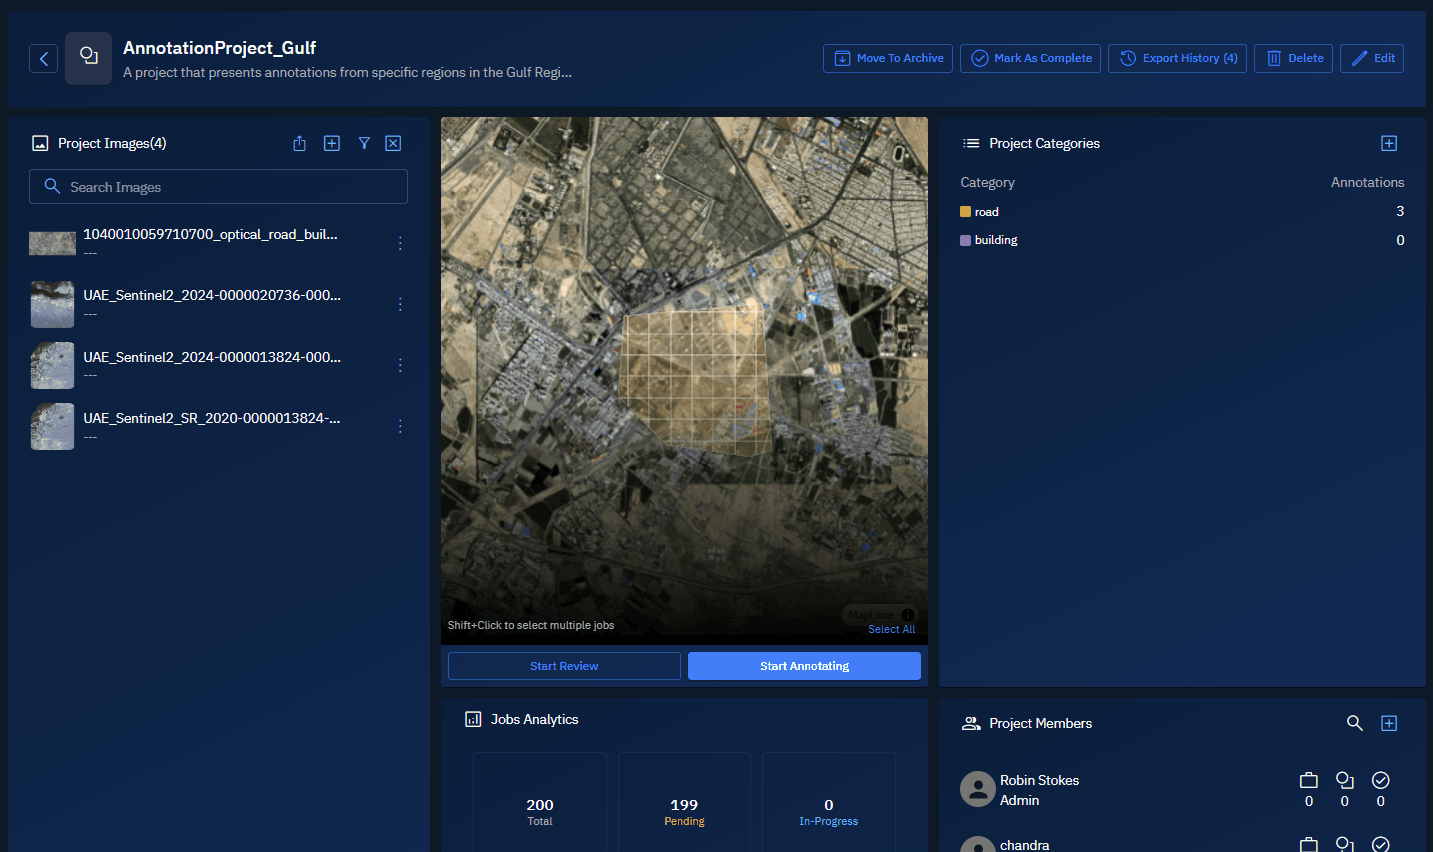Click the search icon in Project Members
This screenshot has height=852, width=1433.
[1354, 723]
